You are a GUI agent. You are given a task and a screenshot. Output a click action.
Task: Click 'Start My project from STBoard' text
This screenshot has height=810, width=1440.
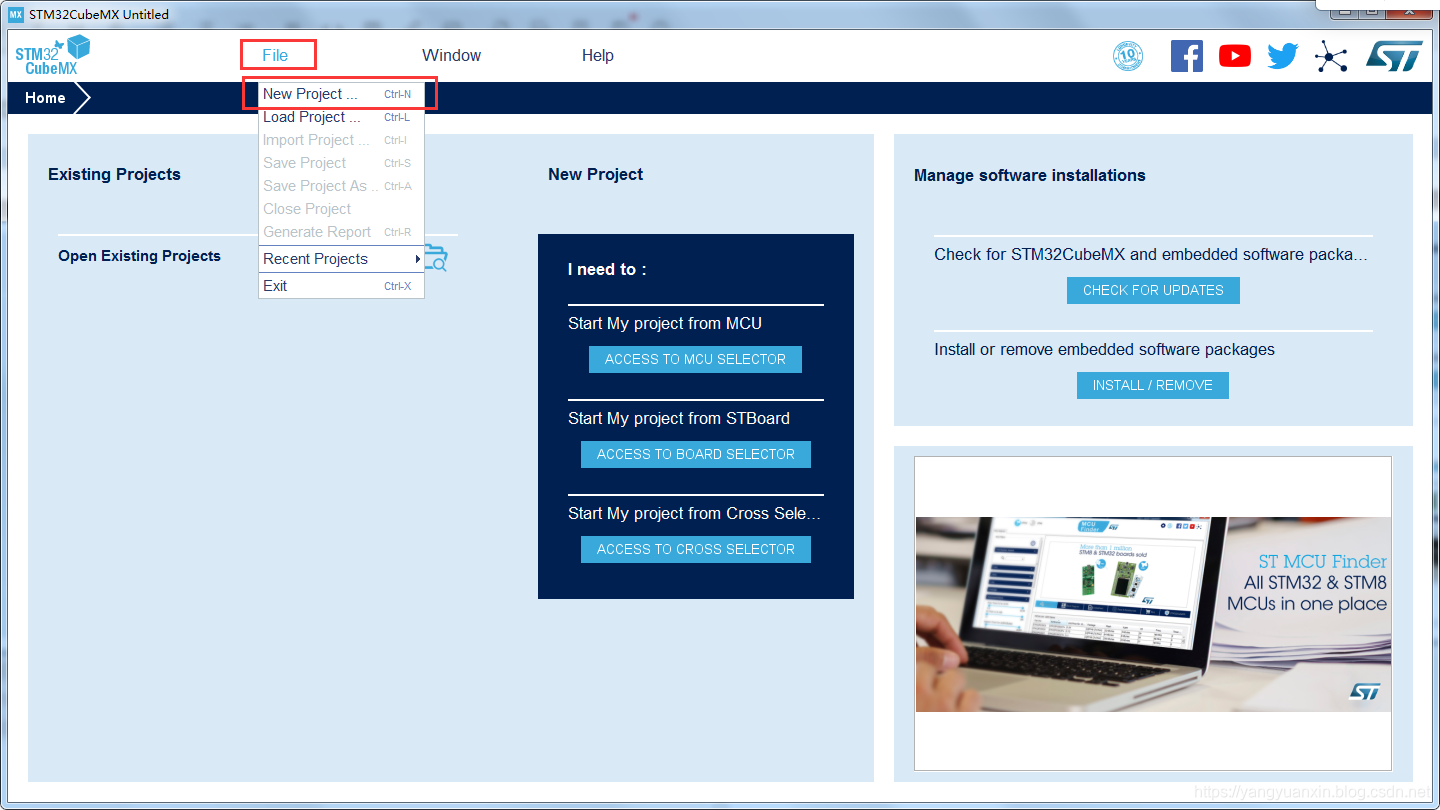[x=679, y=418]
